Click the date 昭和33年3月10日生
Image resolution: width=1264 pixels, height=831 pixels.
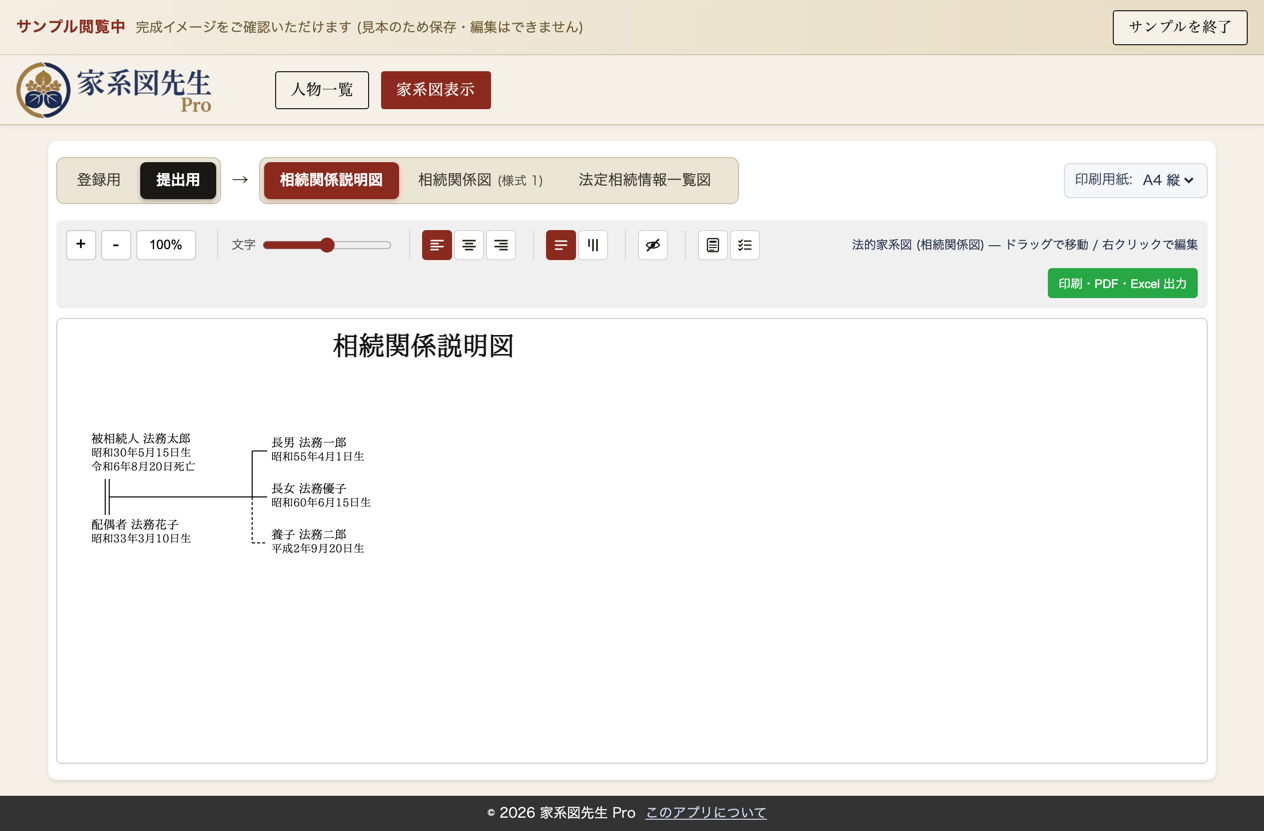(141, 538)
